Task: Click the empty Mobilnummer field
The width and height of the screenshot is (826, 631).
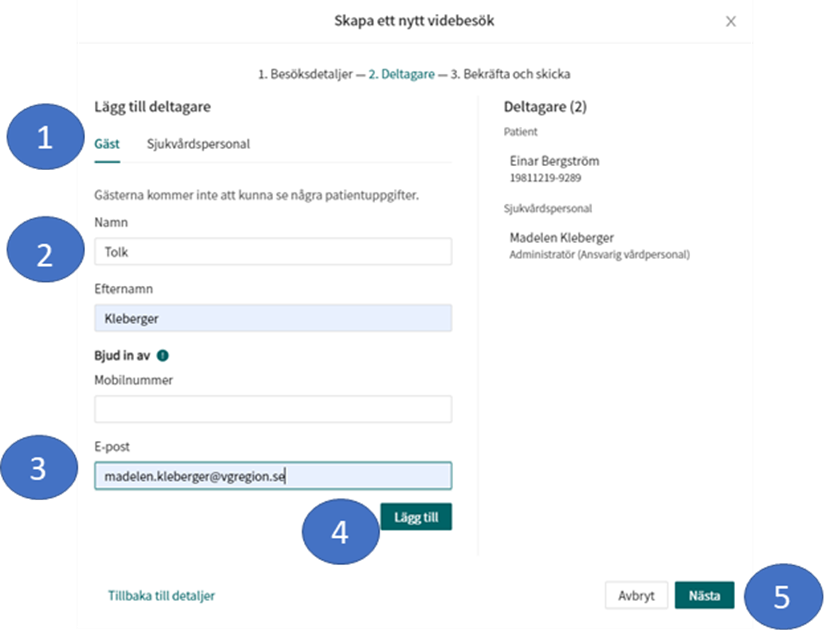Action: [273, 409]
